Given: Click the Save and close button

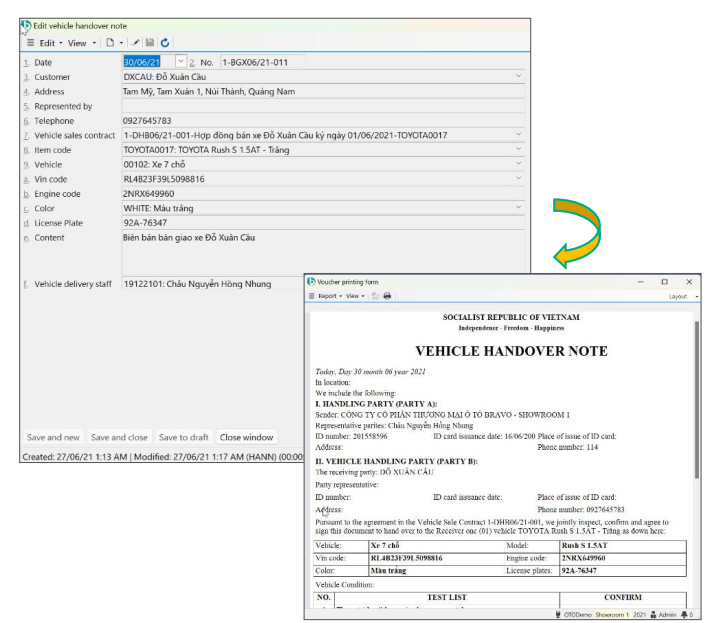Looking at the screenshot, I should (x=119, y=437).
